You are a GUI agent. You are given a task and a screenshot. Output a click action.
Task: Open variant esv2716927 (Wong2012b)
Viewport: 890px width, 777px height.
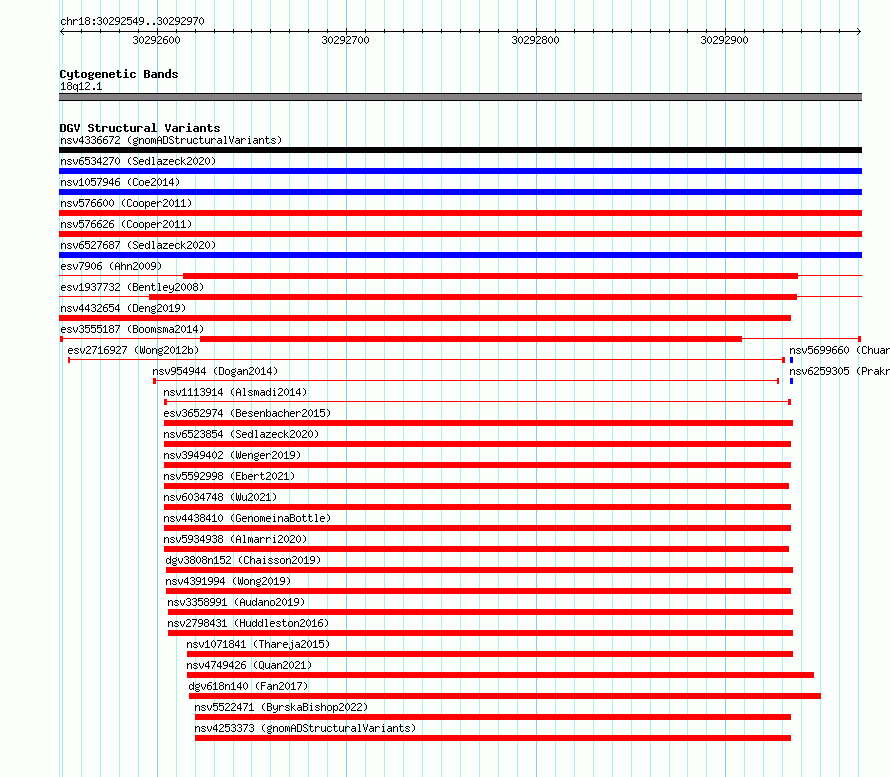[x=133, y=350]
